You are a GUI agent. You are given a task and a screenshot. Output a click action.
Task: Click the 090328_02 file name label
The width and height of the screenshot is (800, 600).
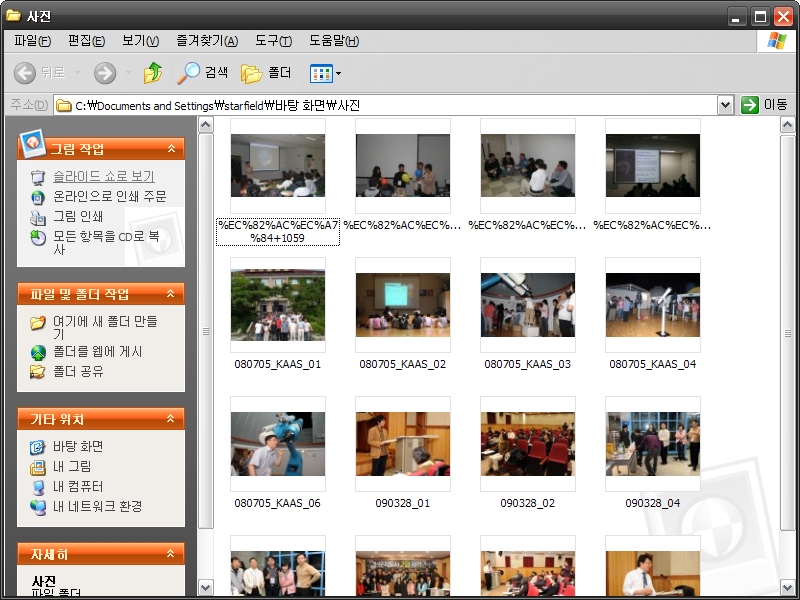coord(528,503)
